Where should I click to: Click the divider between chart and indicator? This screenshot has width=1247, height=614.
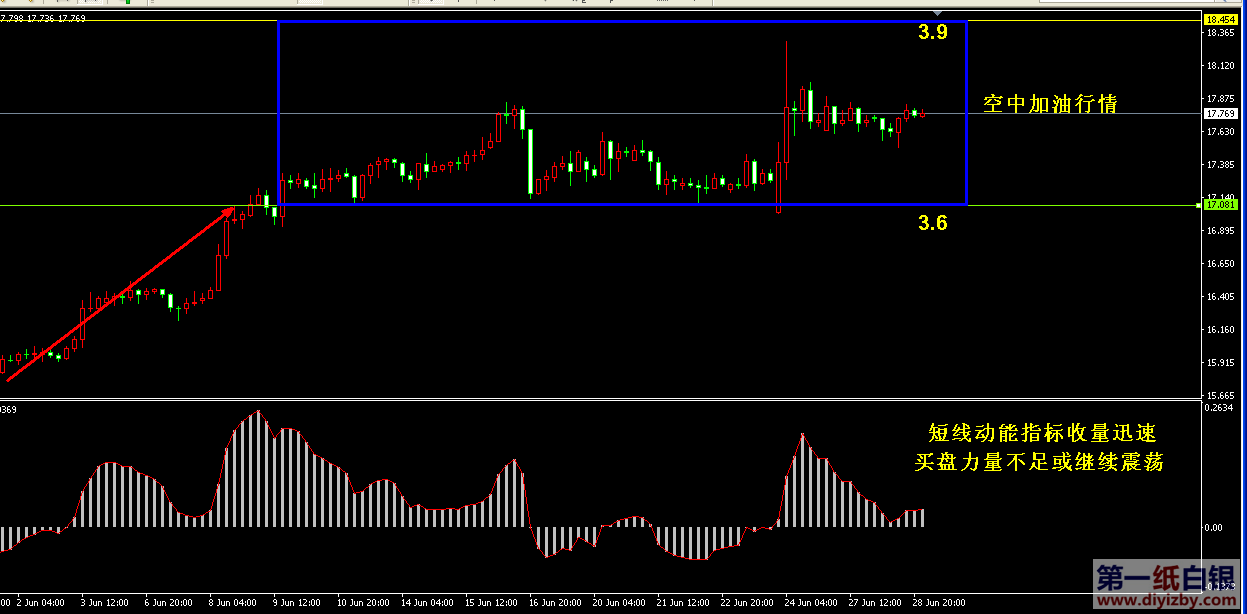point(600,401)
